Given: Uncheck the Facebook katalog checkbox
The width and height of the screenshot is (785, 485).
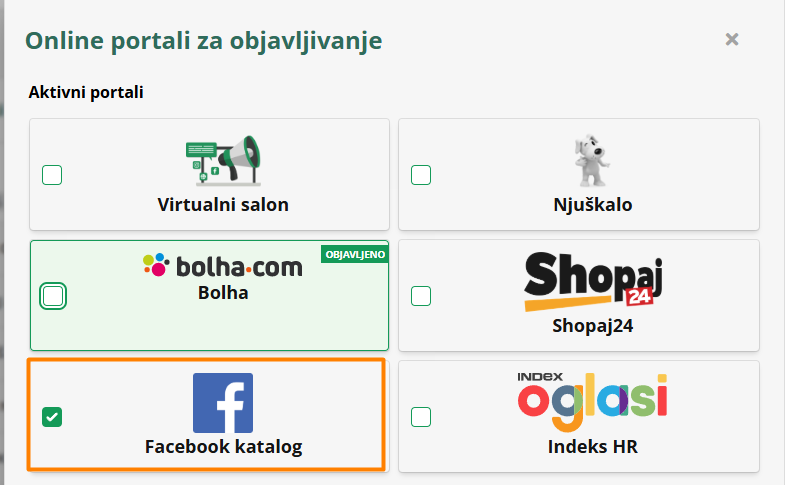Looking at the screenshot, I should pyautogui.click(x=52, y=416).
